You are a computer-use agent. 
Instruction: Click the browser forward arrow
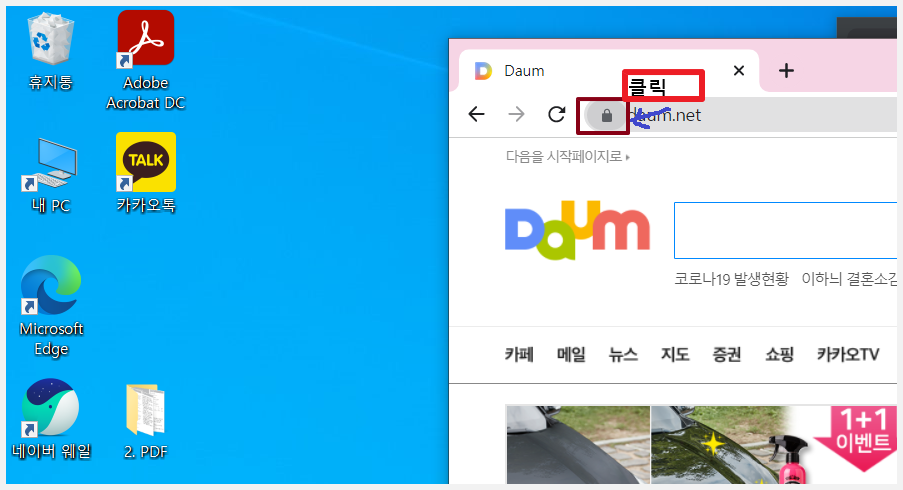pos(517,115)
